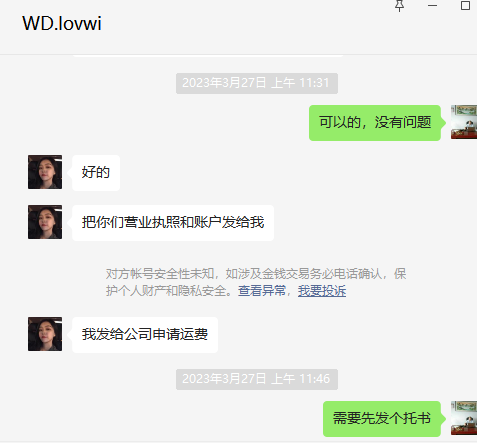Click the account security warning text

click(256, 282)
